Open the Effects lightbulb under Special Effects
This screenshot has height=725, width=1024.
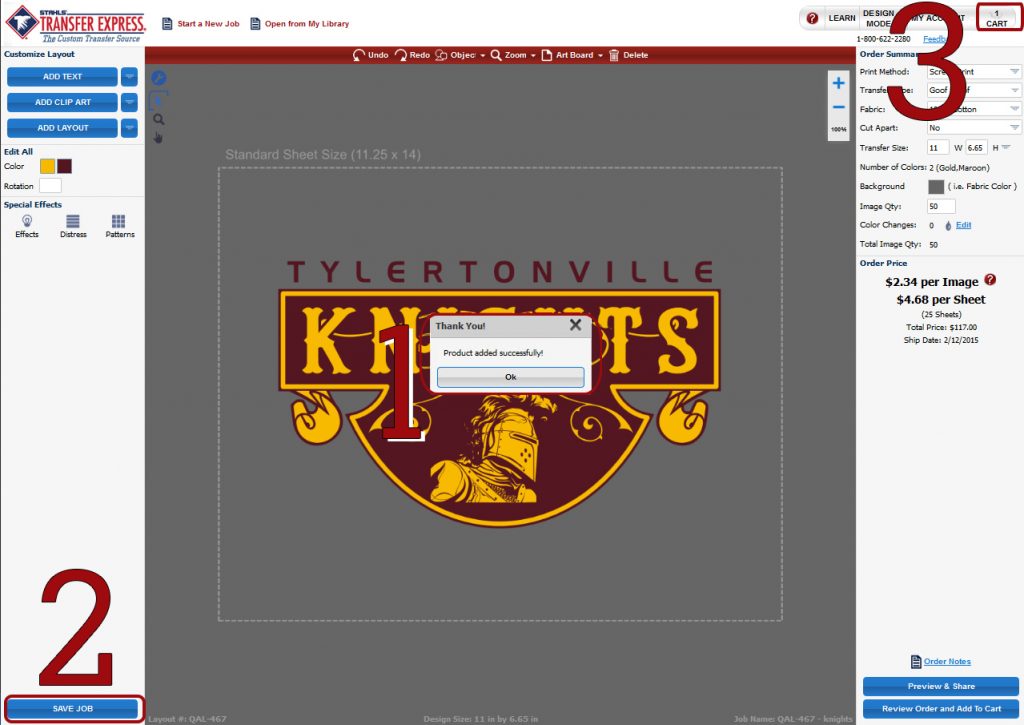coord(26,222)
